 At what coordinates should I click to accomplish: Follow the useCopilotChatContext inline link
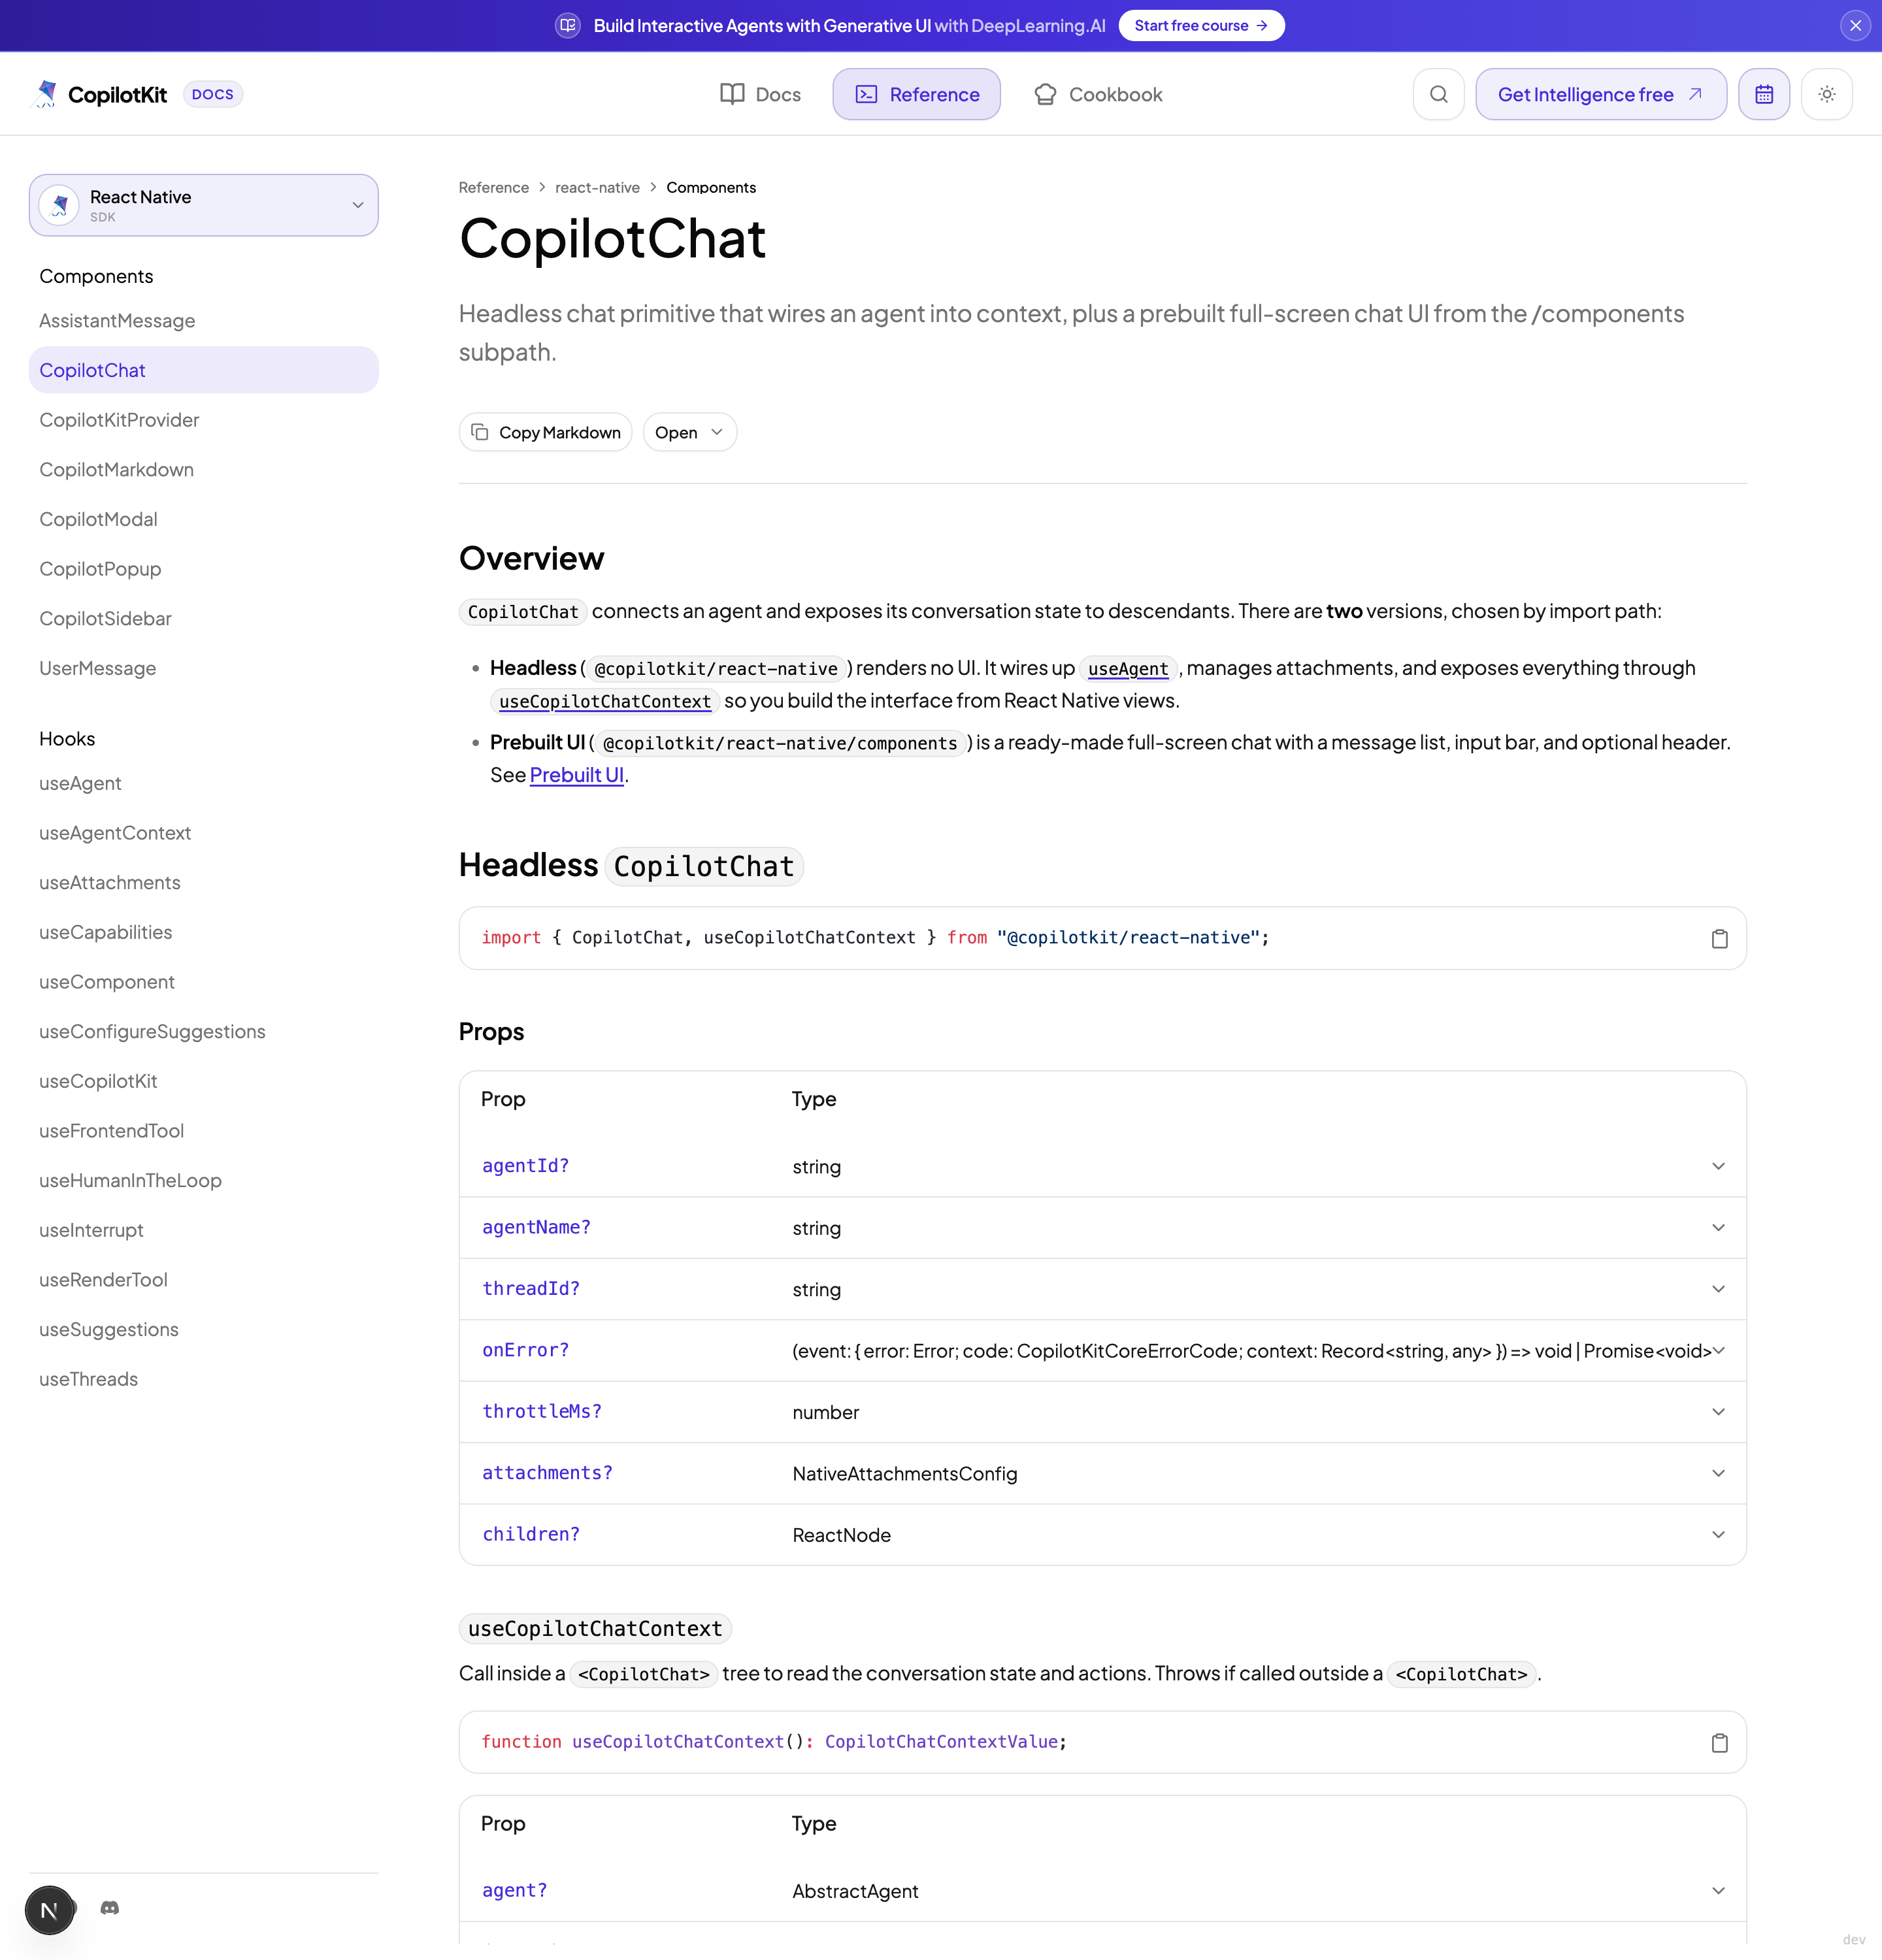605,702
